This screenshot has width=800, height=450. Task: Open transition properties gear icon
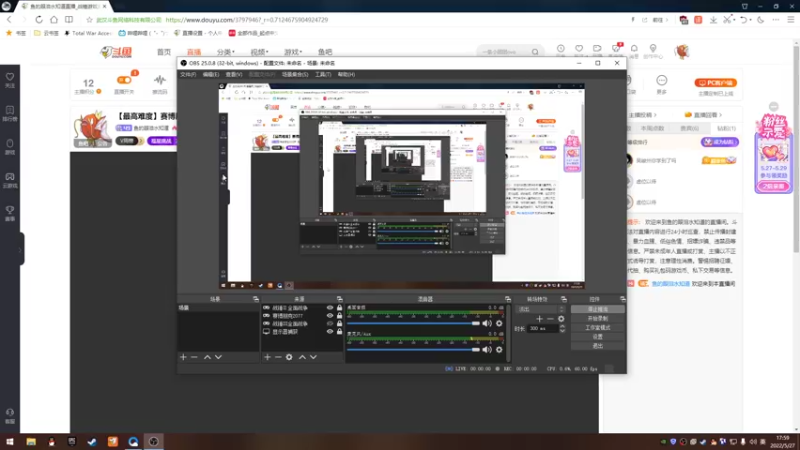point(561,319)
